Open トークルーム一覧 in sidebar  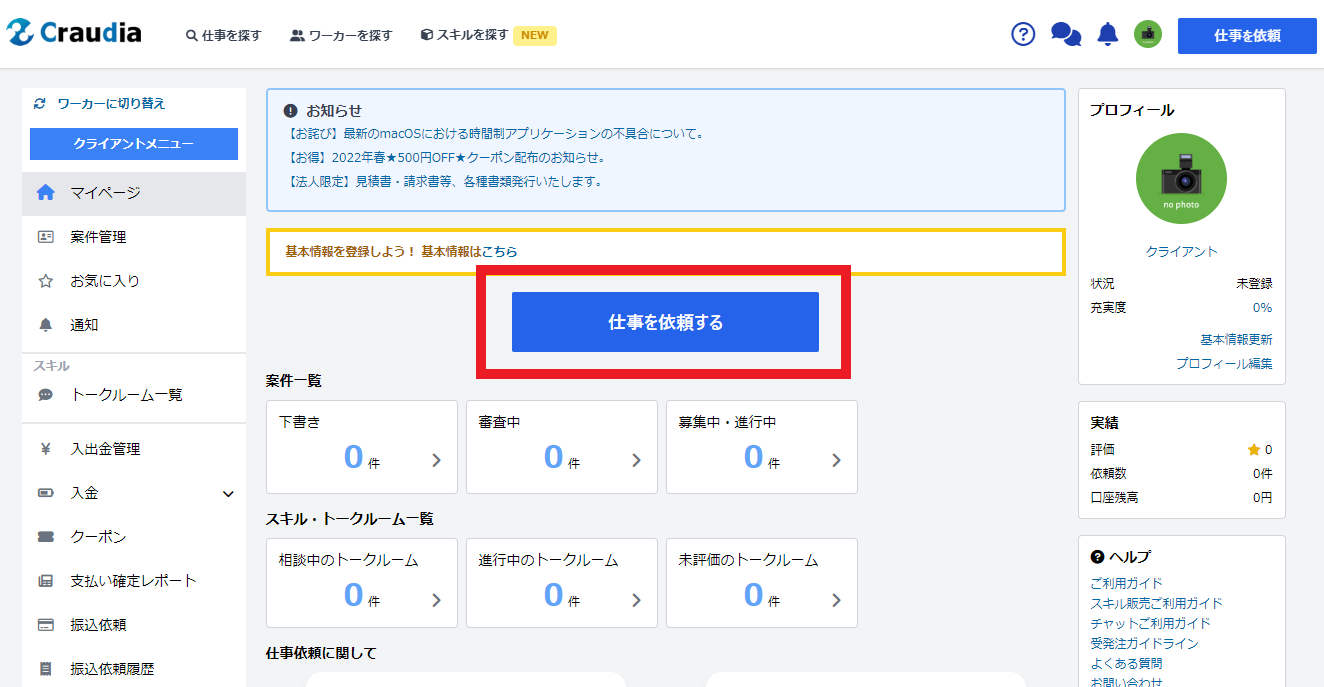[x=126, y=395]
